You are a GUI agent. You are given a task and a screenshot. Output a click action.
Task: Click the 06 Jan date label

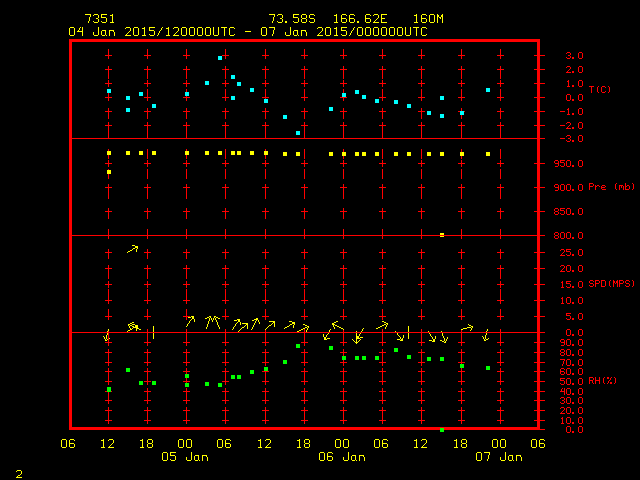341,457
